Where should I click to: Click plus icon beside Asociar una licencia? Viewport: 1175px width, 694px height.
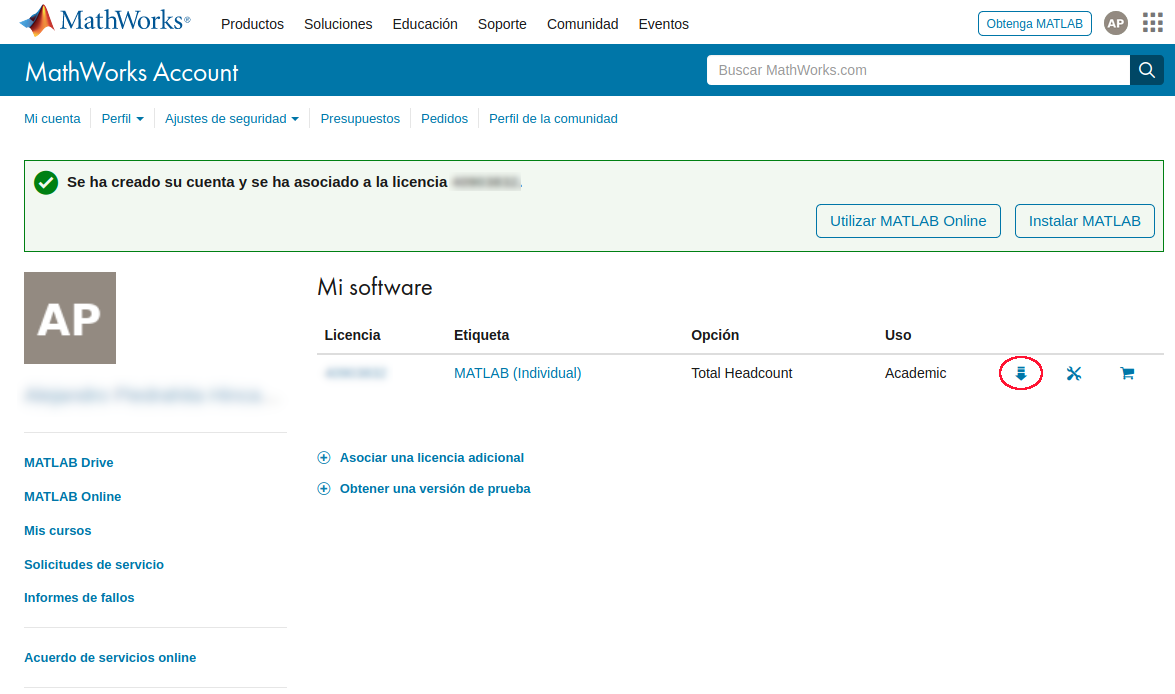click(324, 457)
